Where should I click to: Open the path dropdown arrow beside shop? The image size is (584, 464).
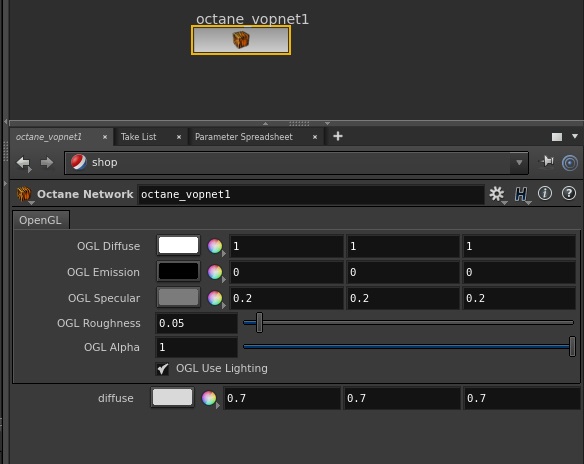coord(519,163)
